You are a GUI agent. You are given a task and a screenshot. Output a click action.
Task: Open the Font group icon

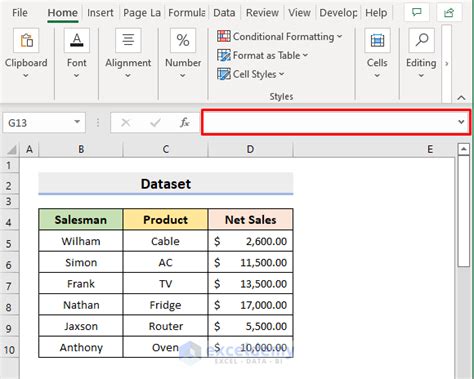pos(77,41)
